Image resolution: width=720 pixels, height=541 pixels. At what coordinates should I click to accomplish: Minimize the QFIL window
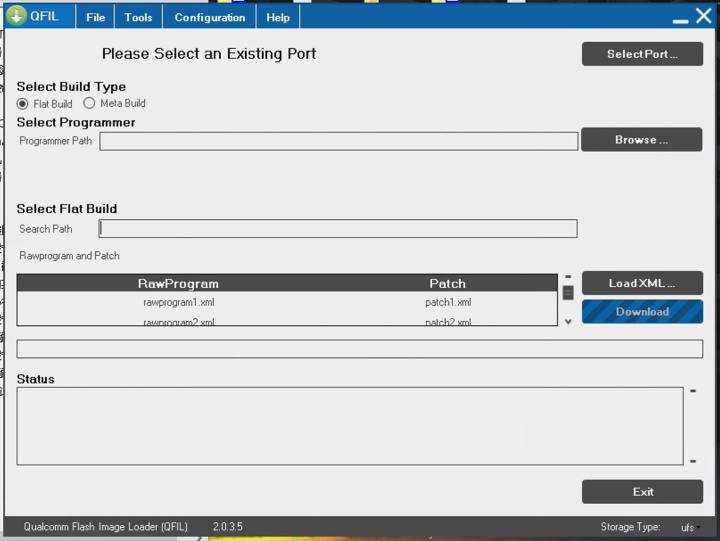(680, 20)
